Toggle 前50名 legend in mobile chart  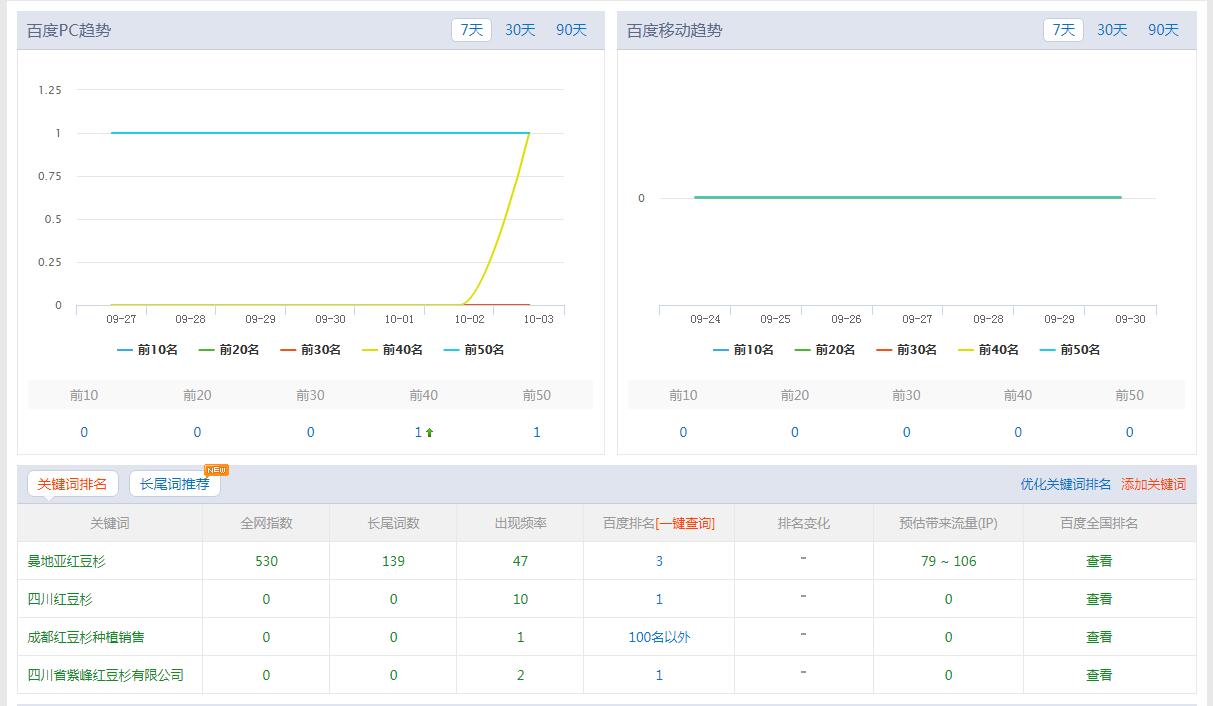pyautogui.click(x=1071, y=350)
